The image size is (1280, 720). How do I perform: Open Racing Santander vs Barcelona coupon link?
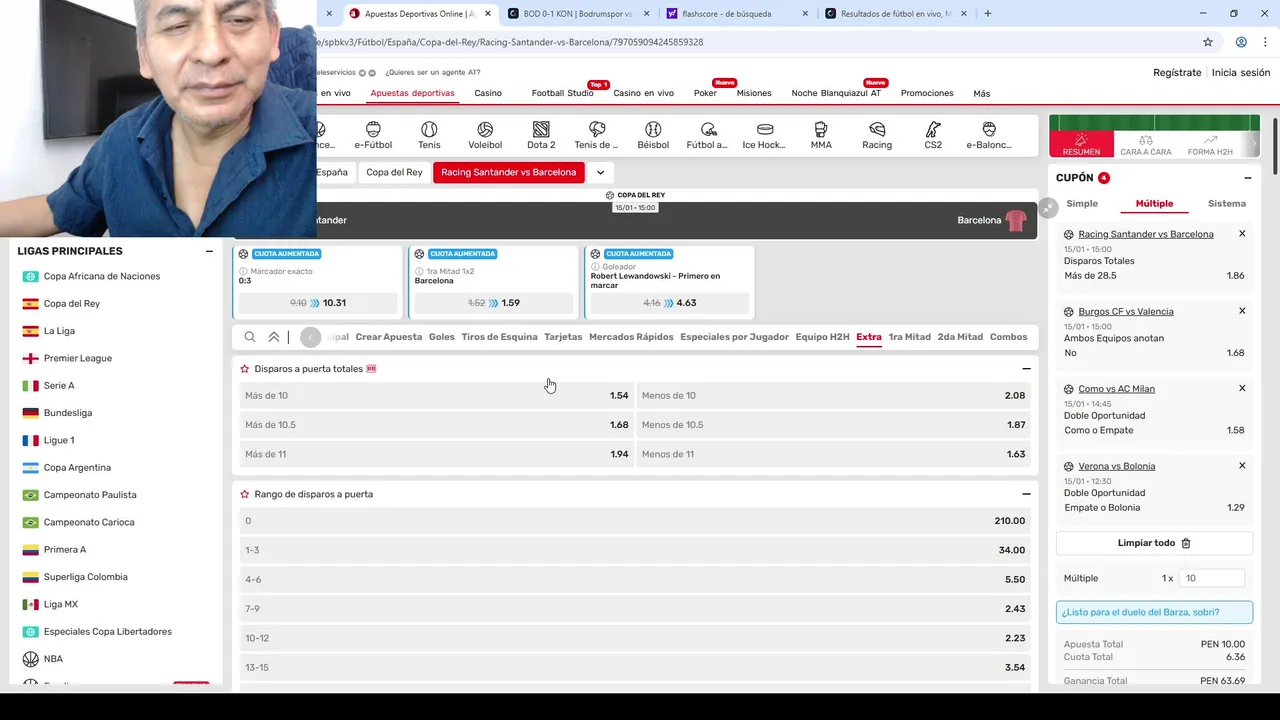(1146, 234)
